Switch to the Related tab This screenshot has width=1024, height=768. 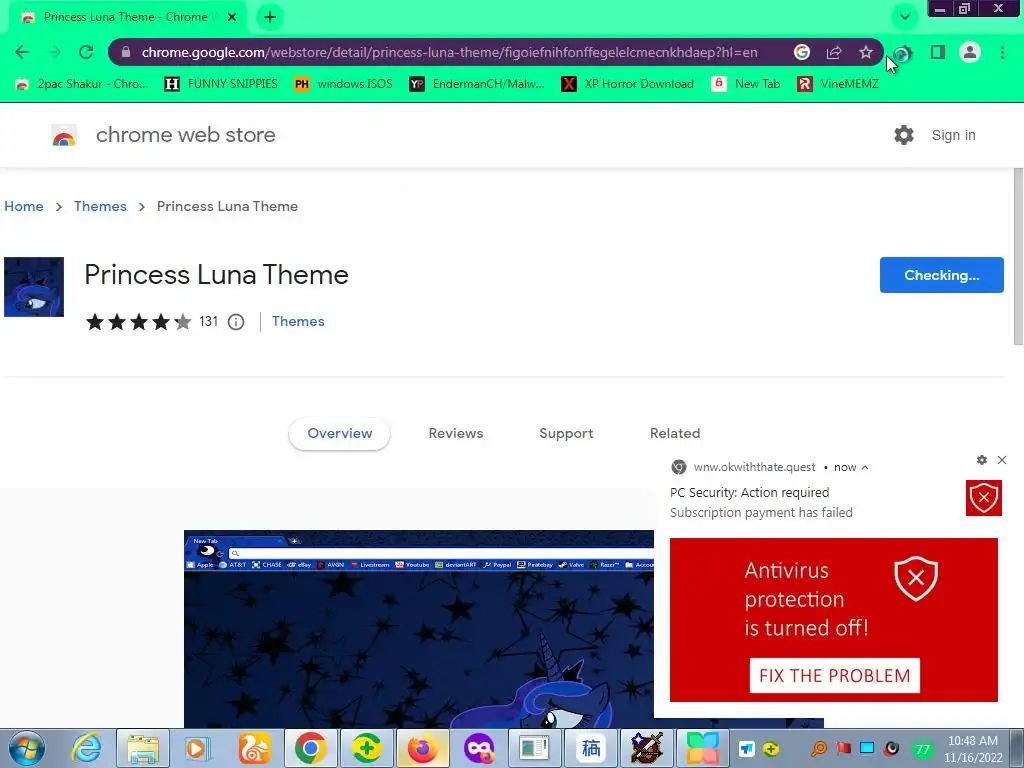tap(675, 434)
